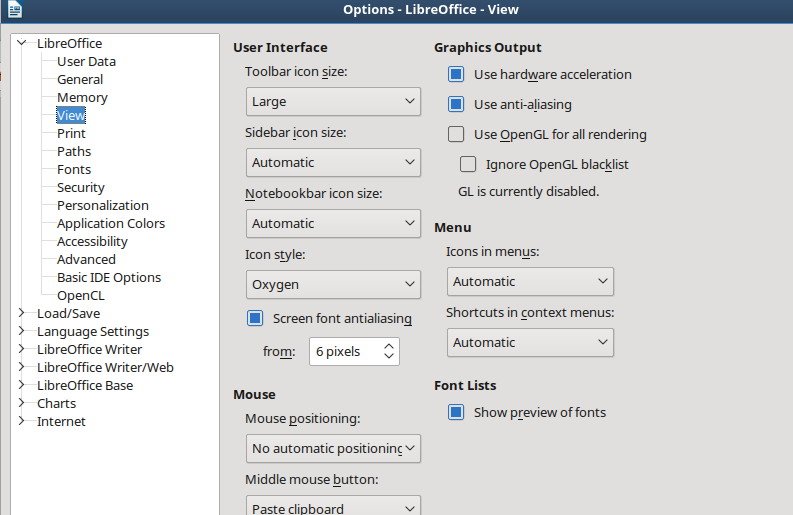Viewport: 793px width, 515px height.
Task: Open Mouse positioning dropdown
Action: pyautogui.click(x=333, y=448)
